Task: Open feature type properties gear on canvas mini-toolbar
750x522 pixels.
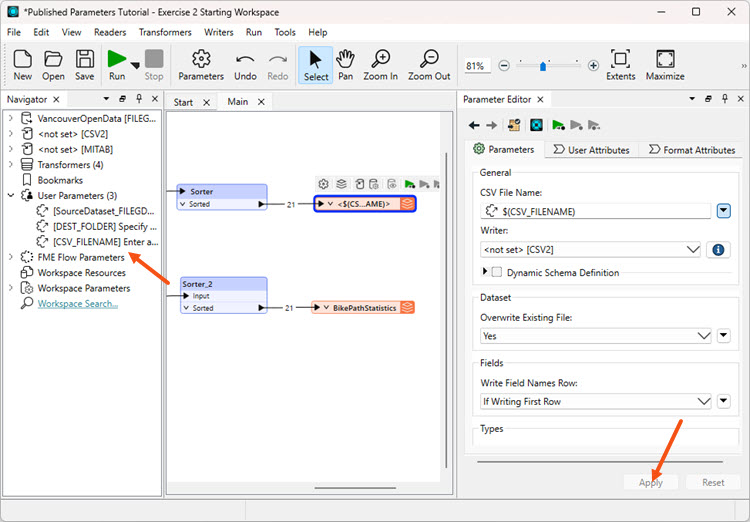Action: pos(323,184)
